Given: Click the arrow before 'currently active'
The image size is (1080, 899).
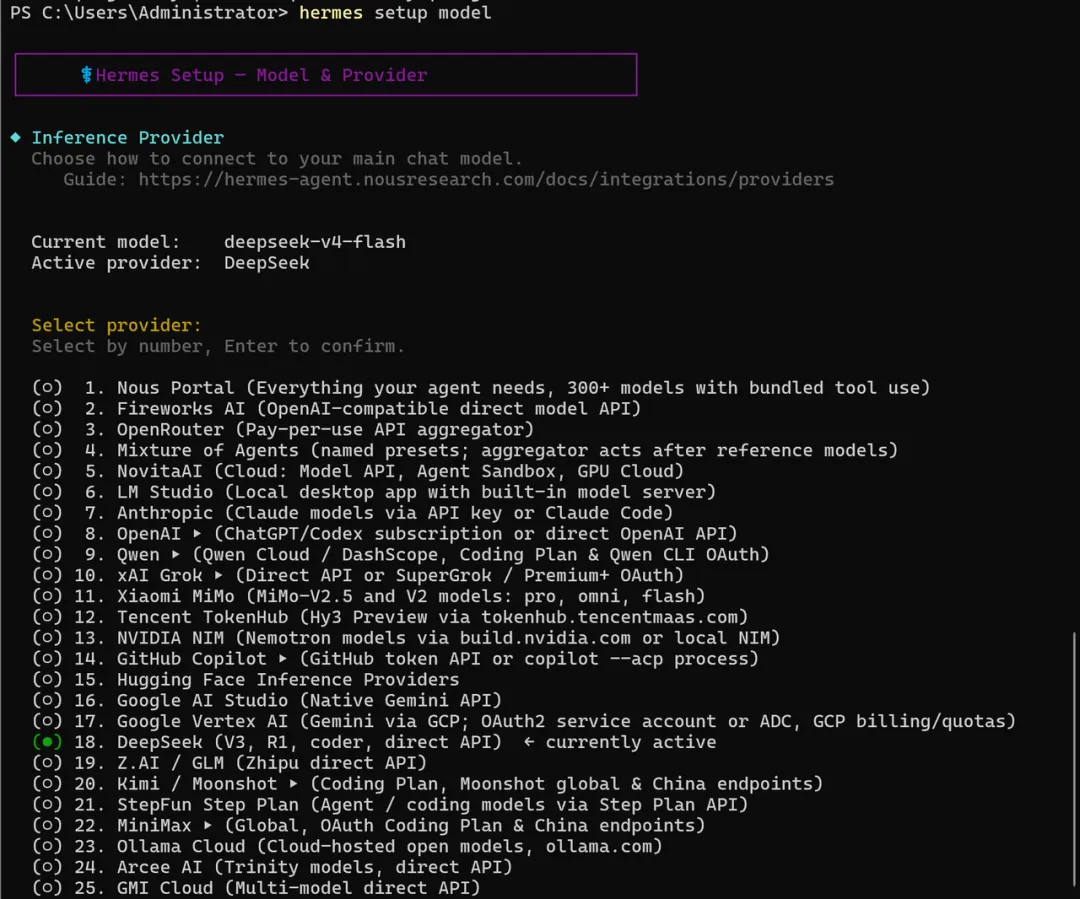Looking at the screenshot, I should tap(529, 742).
